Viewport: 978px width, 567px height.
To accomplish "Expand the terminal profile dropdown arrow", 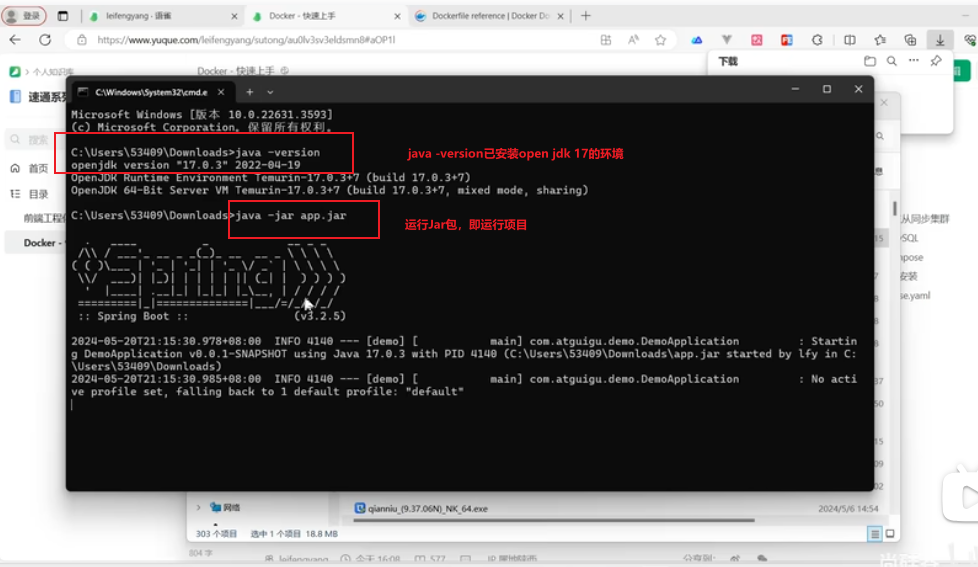I will tap(270, 92).
